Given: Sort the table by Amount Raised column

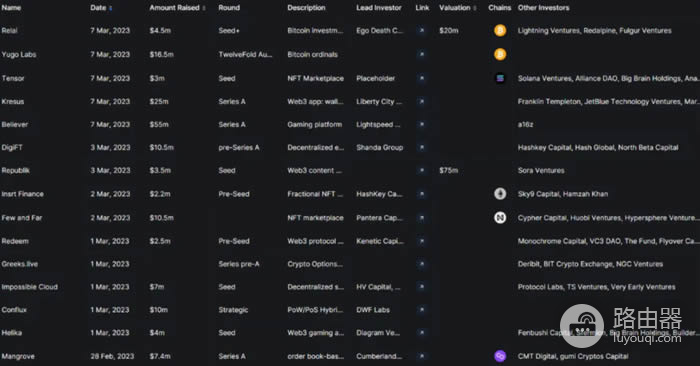Looking at the screenshot, I should [177, 8].
